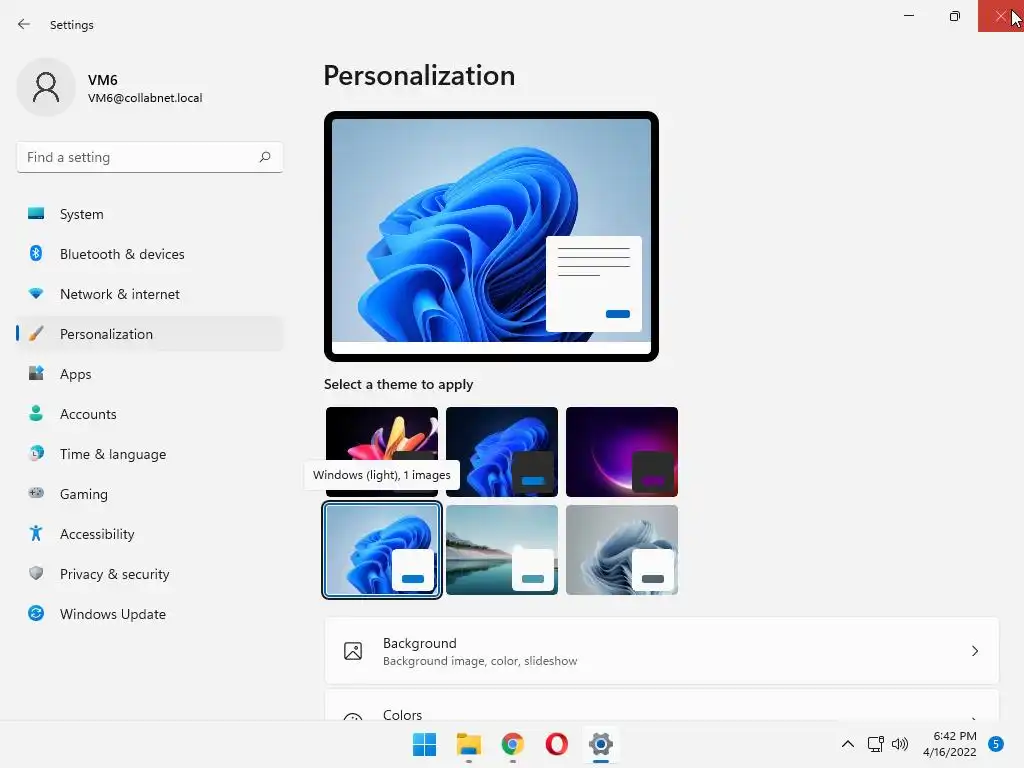Launch Opera from the taskbar
The height and width of the screenshot is (768, 1024).
coord(556,744)
